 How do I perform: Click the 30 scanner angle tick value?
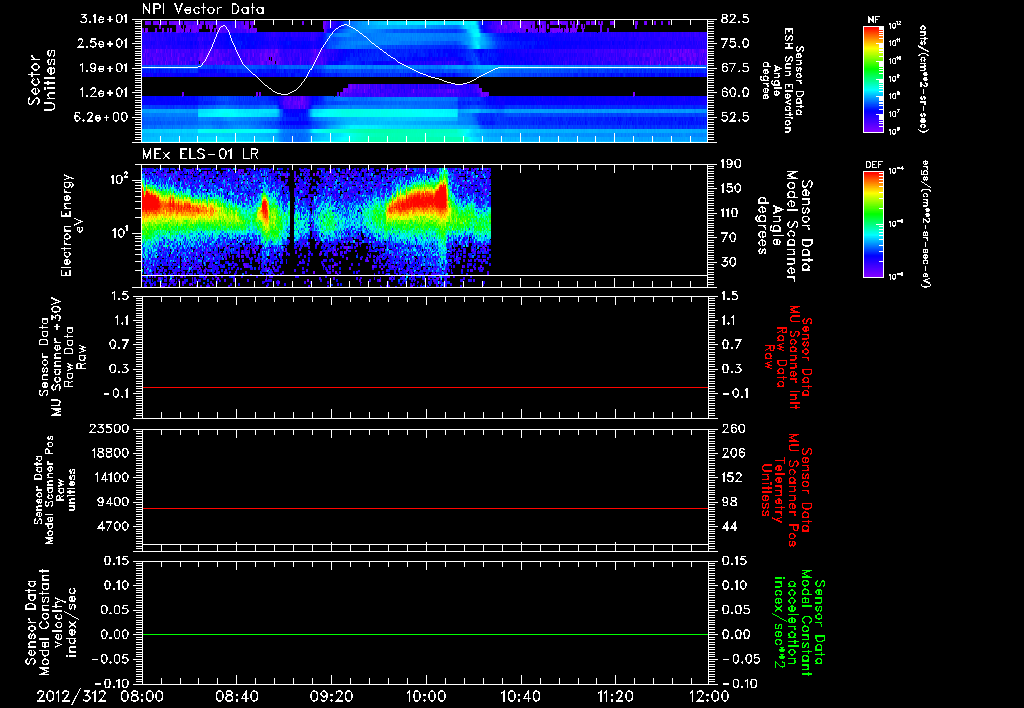point(728,263)
